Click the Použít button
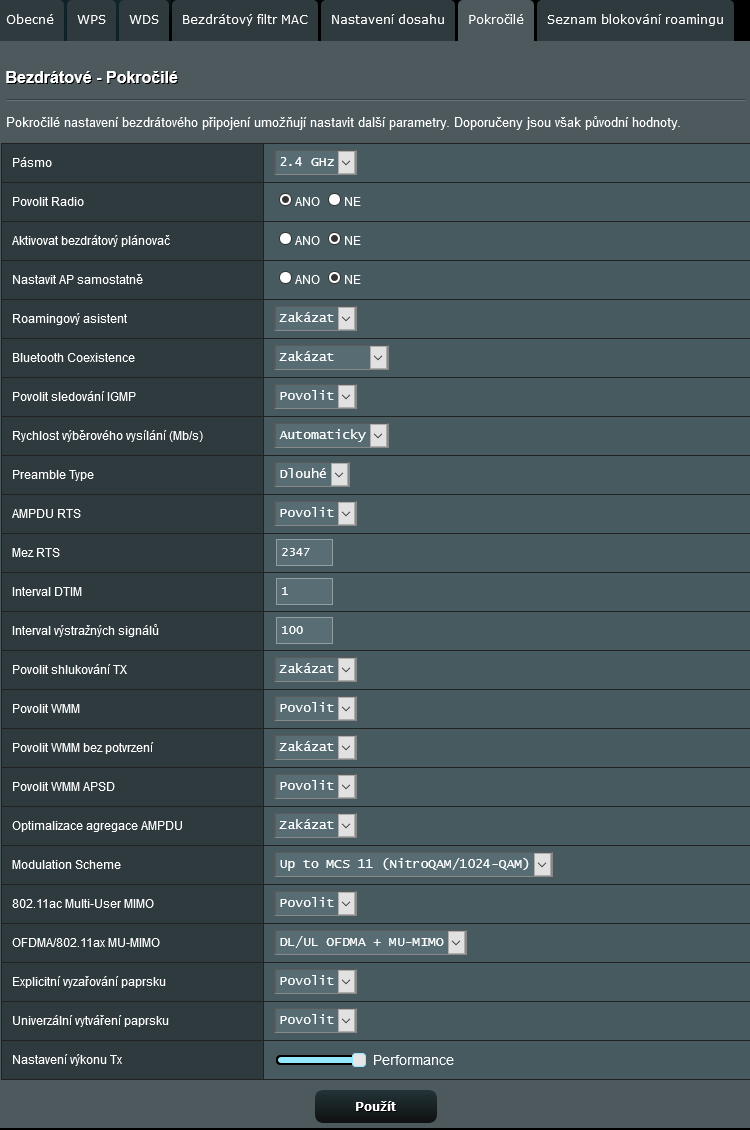Viewport: 750px width, 1130px height. click(375, 1106)
